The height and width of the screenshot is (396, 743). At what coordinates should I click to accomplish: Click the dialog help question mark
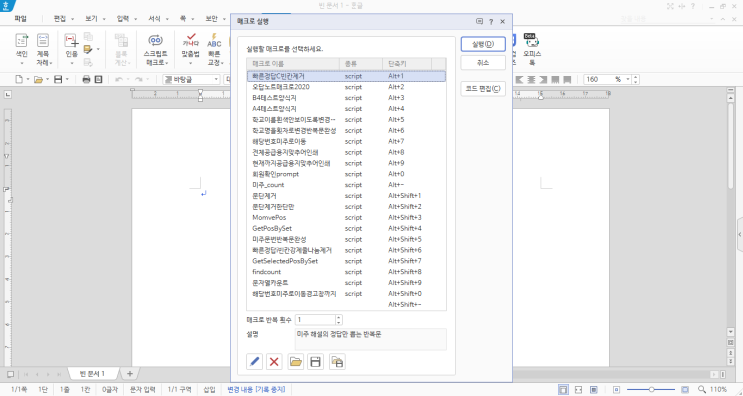(491, 22)
